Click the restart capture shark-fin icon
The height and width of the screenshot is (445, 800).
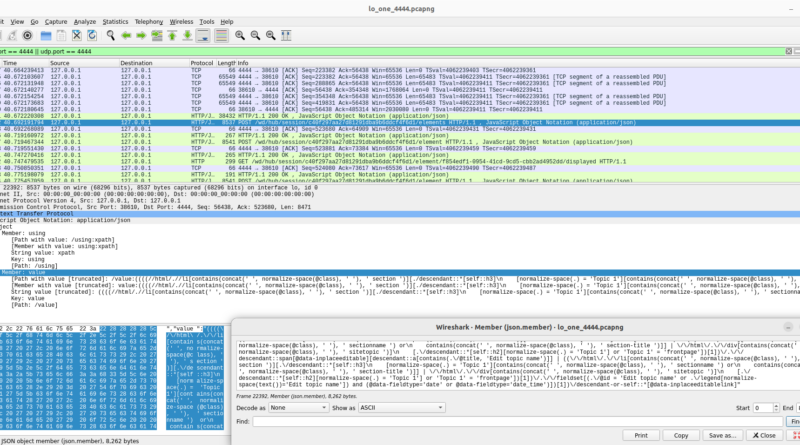pyautogui.click(x=11, y=35)
